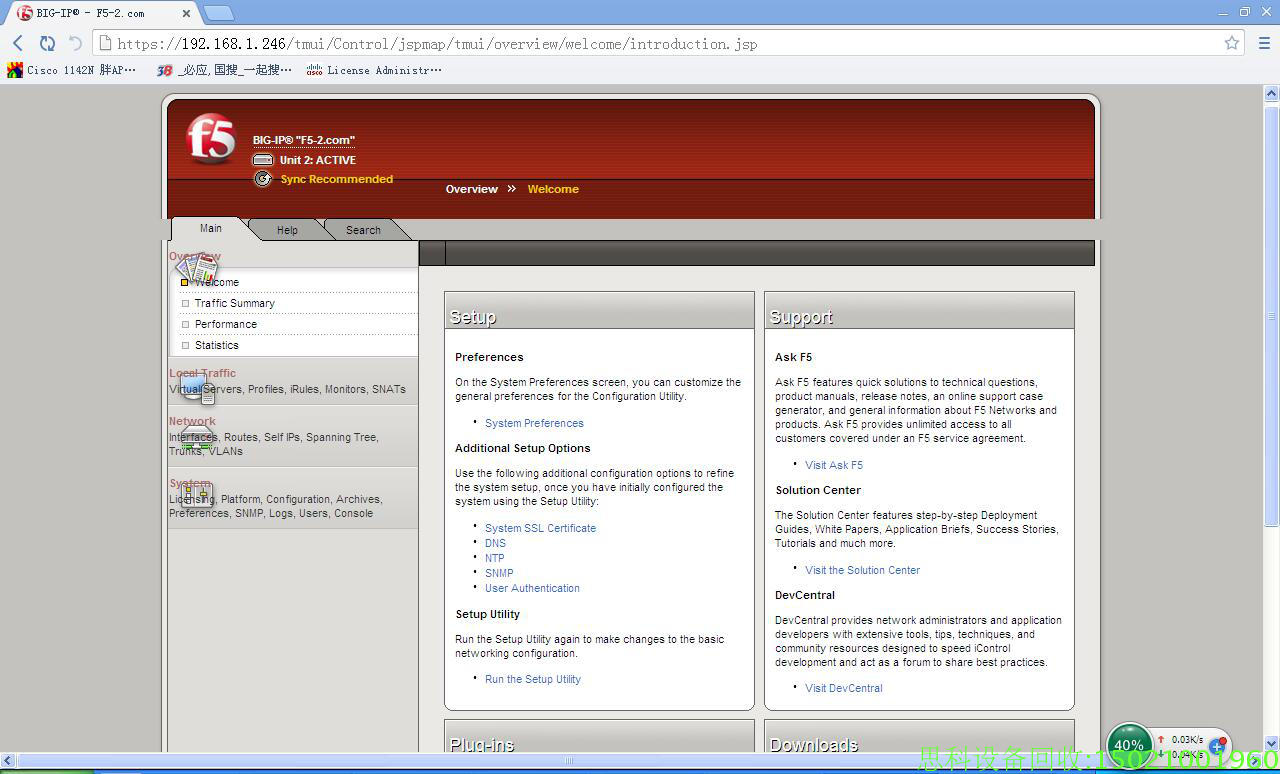Click the Additional Setup Options subheading
This screenshot has height=774, width=1280.
[523, 448]
